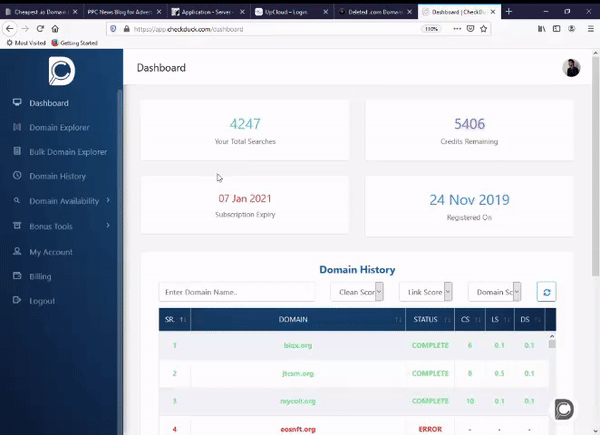
Task: Close the Dashboard CheckDuck tab
Action: [x=493, y=12]
